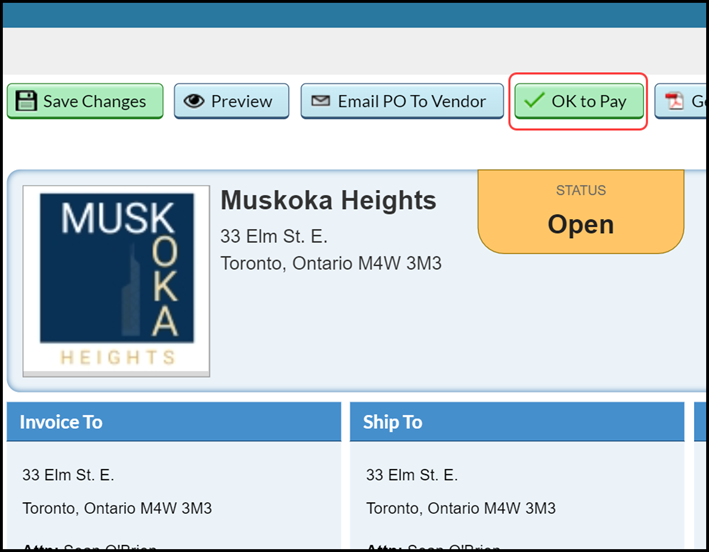Click the Open status badge

click(x=581, y=211)
